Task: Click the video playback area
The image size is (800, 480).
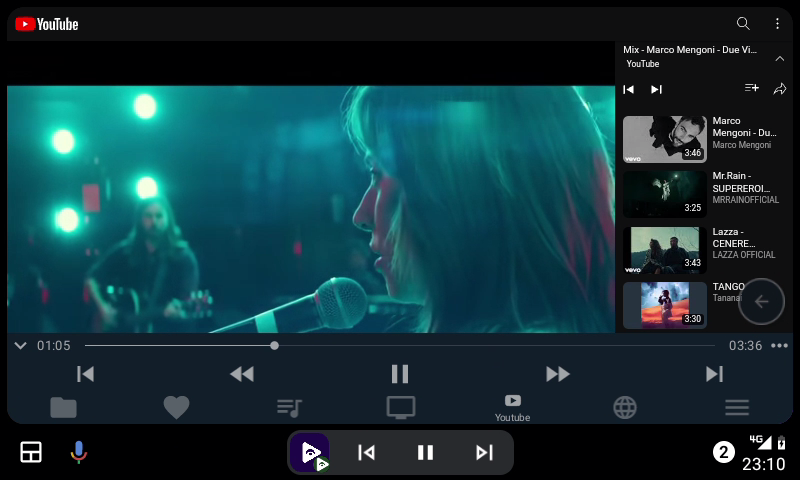Action: (311, 209)
